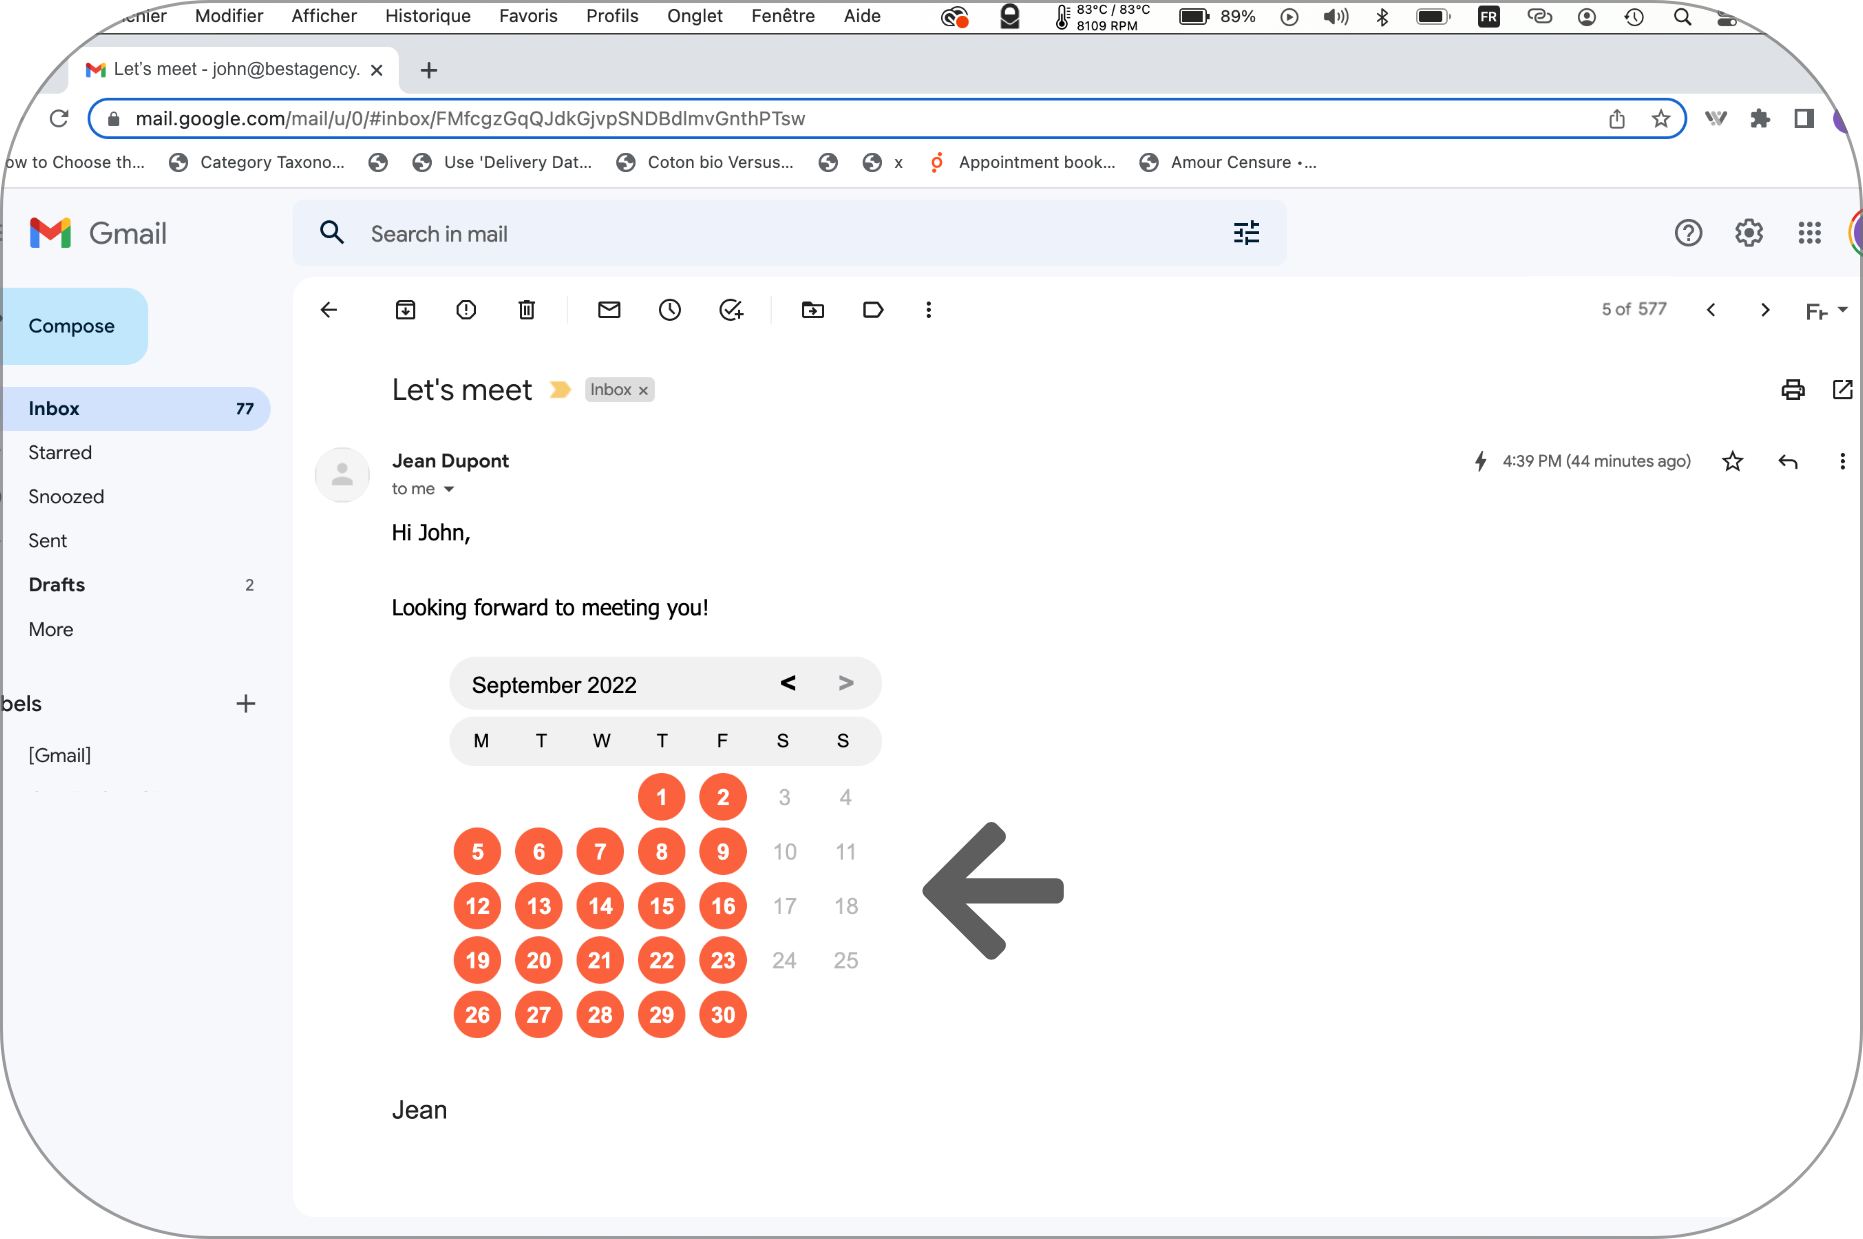
Task: Print the whole email conversation
Action: pos(1793,390)
